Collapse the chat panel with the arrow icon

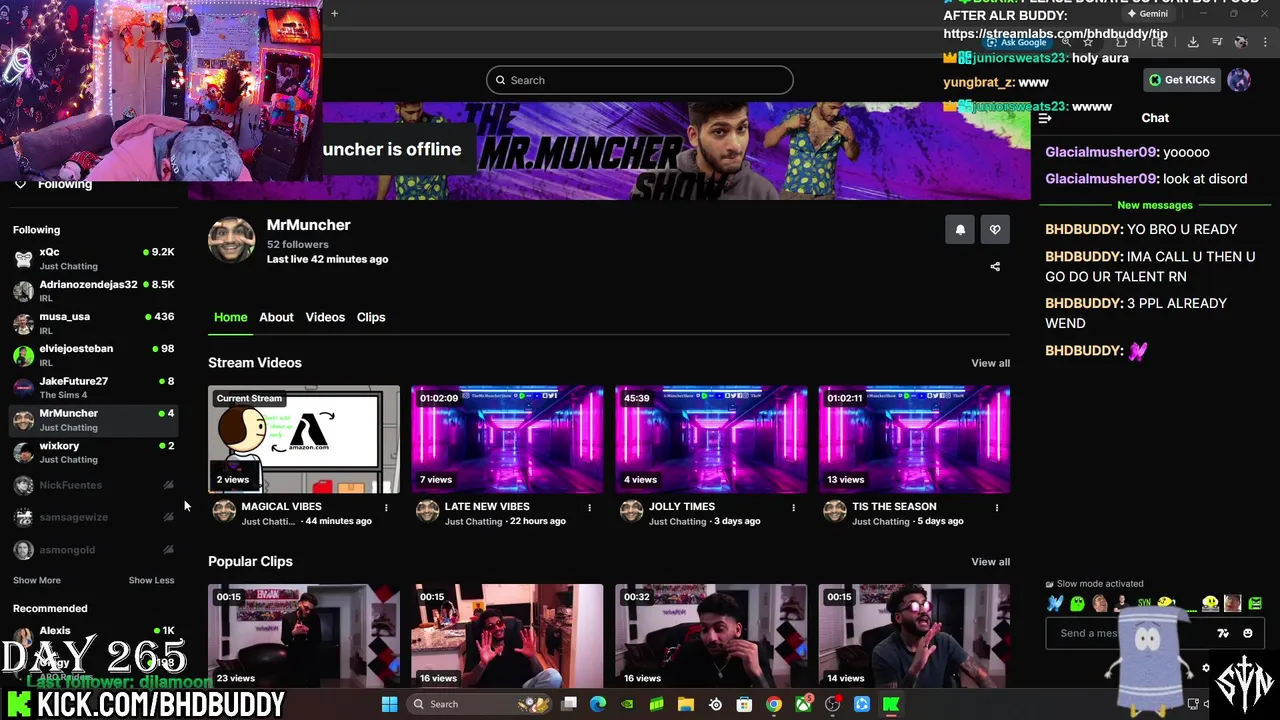pyautogui.click(x=1045, y=118)
